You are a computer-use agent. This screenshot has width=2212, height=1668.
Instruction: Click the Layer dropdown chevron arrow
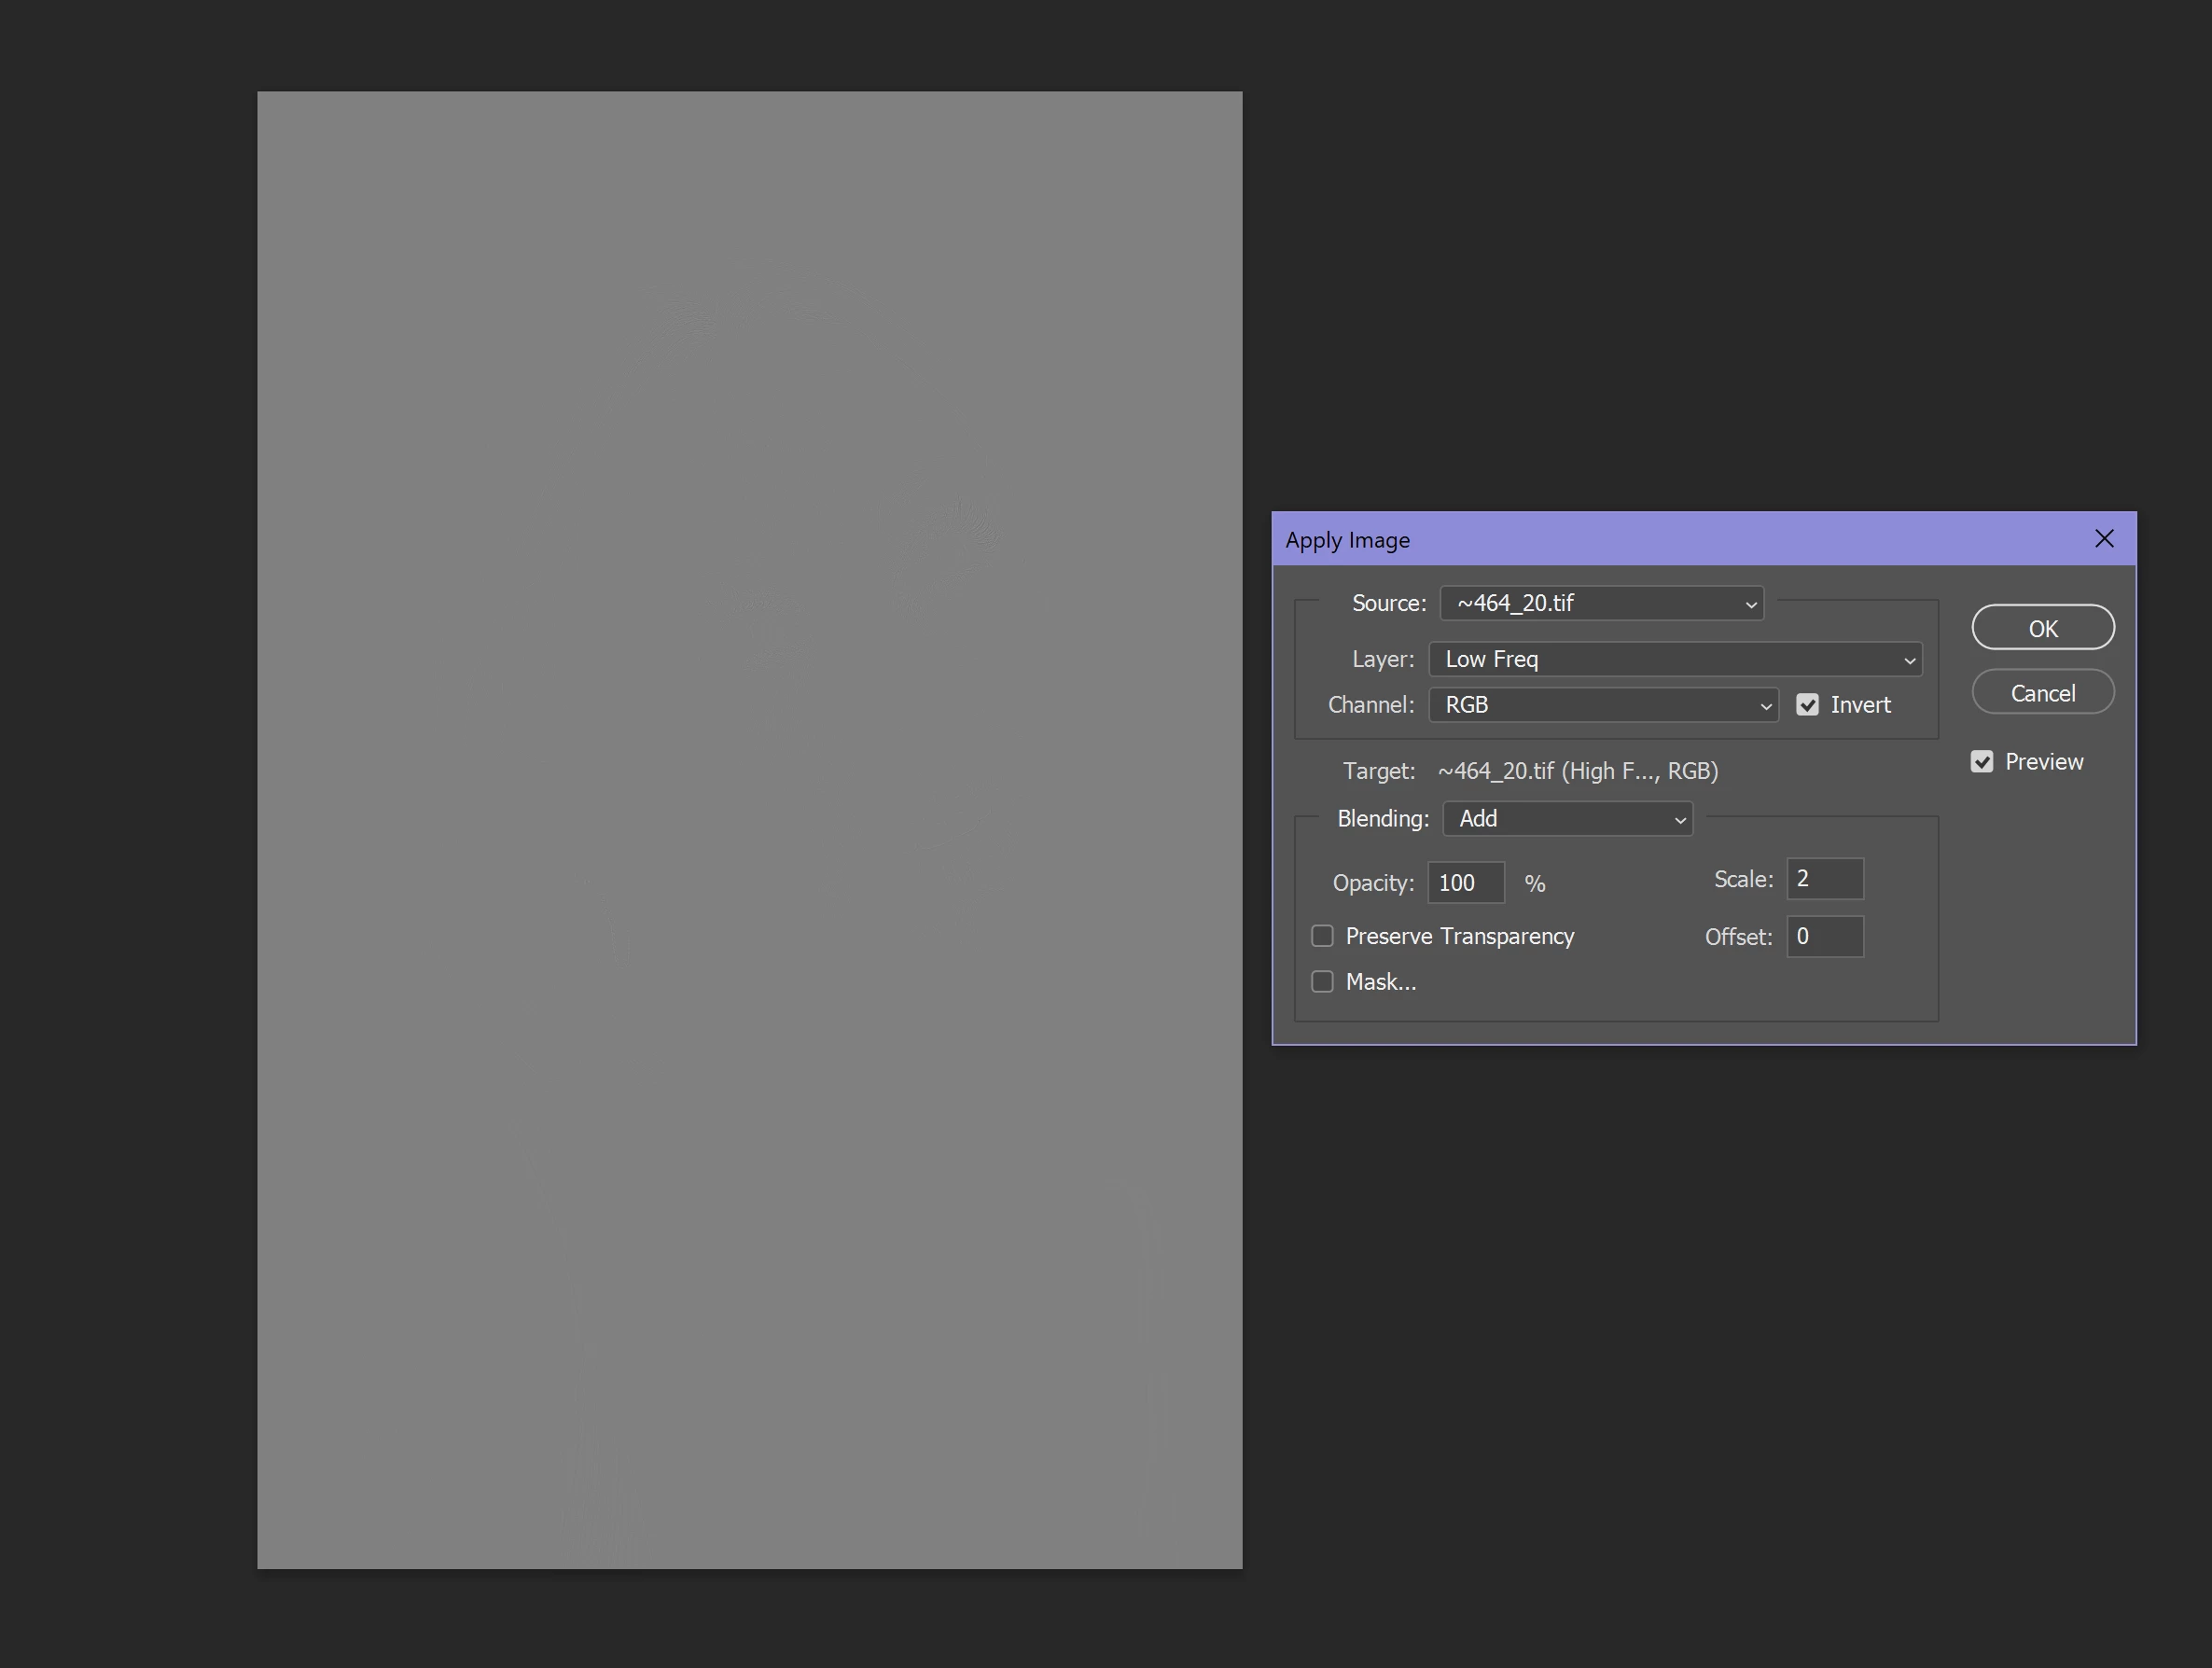pyautogui.click(x=1909, y=660)
